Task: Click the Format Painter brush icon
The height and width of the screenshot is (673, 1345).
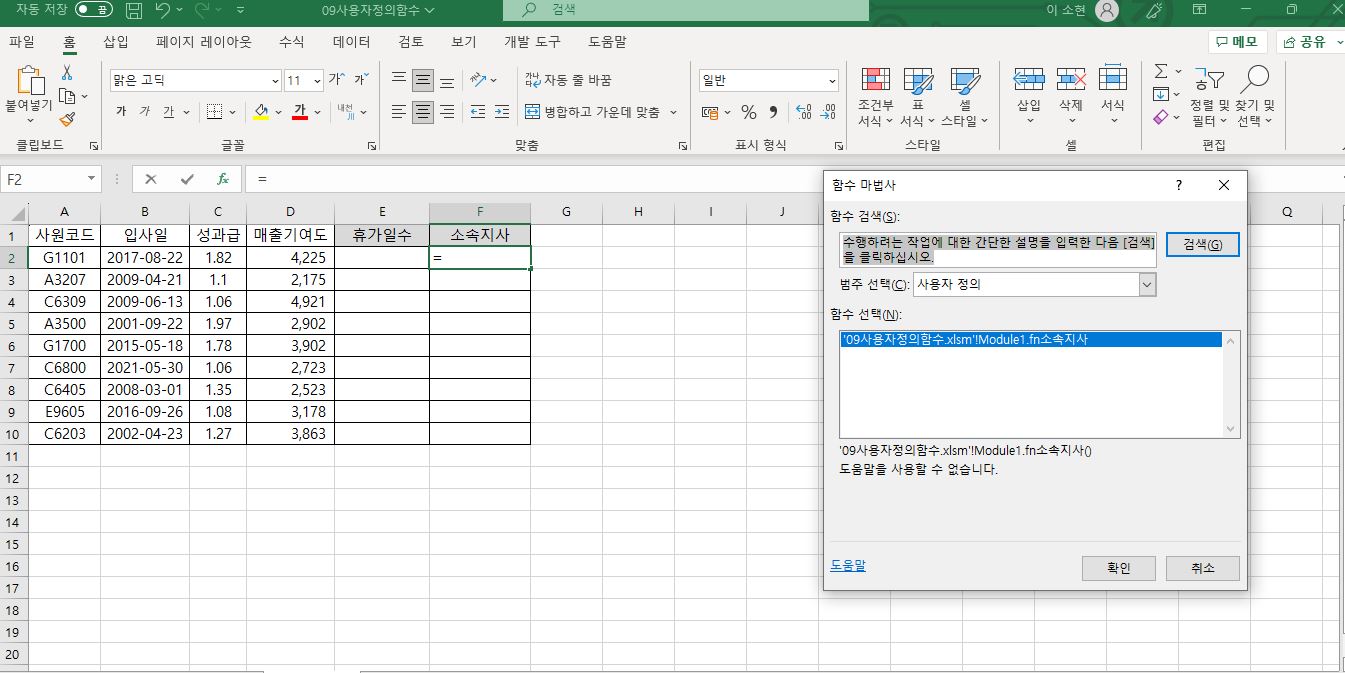Action: (x=67, y=120)
